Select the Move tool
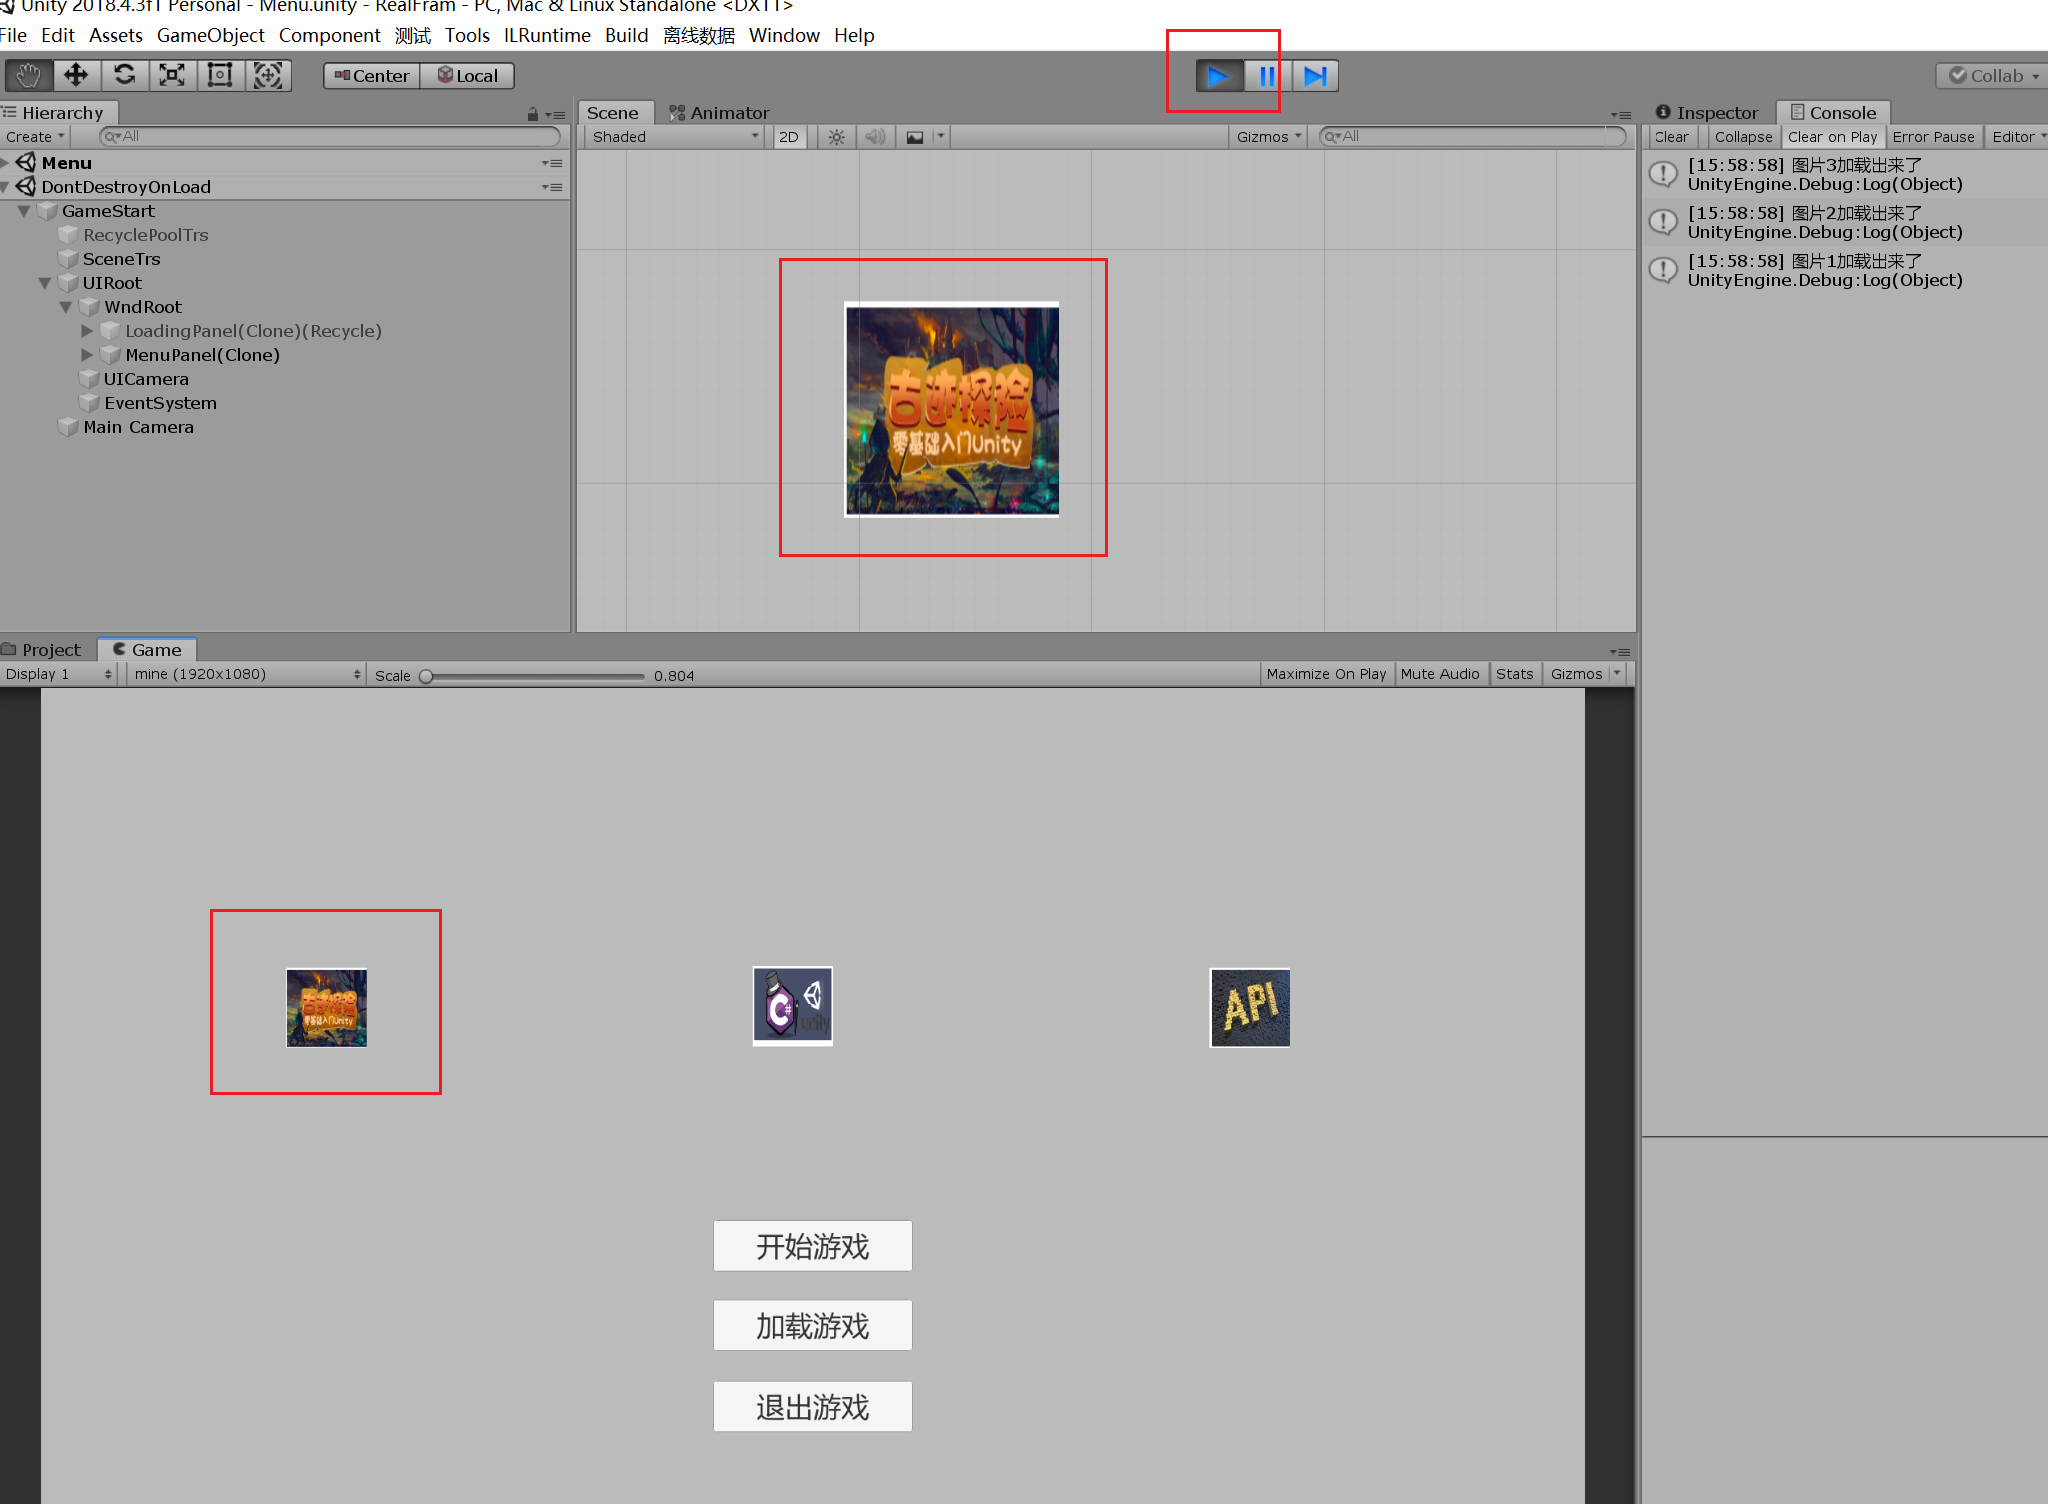The image size is (2048, 1504). click(x=76, y=76)
